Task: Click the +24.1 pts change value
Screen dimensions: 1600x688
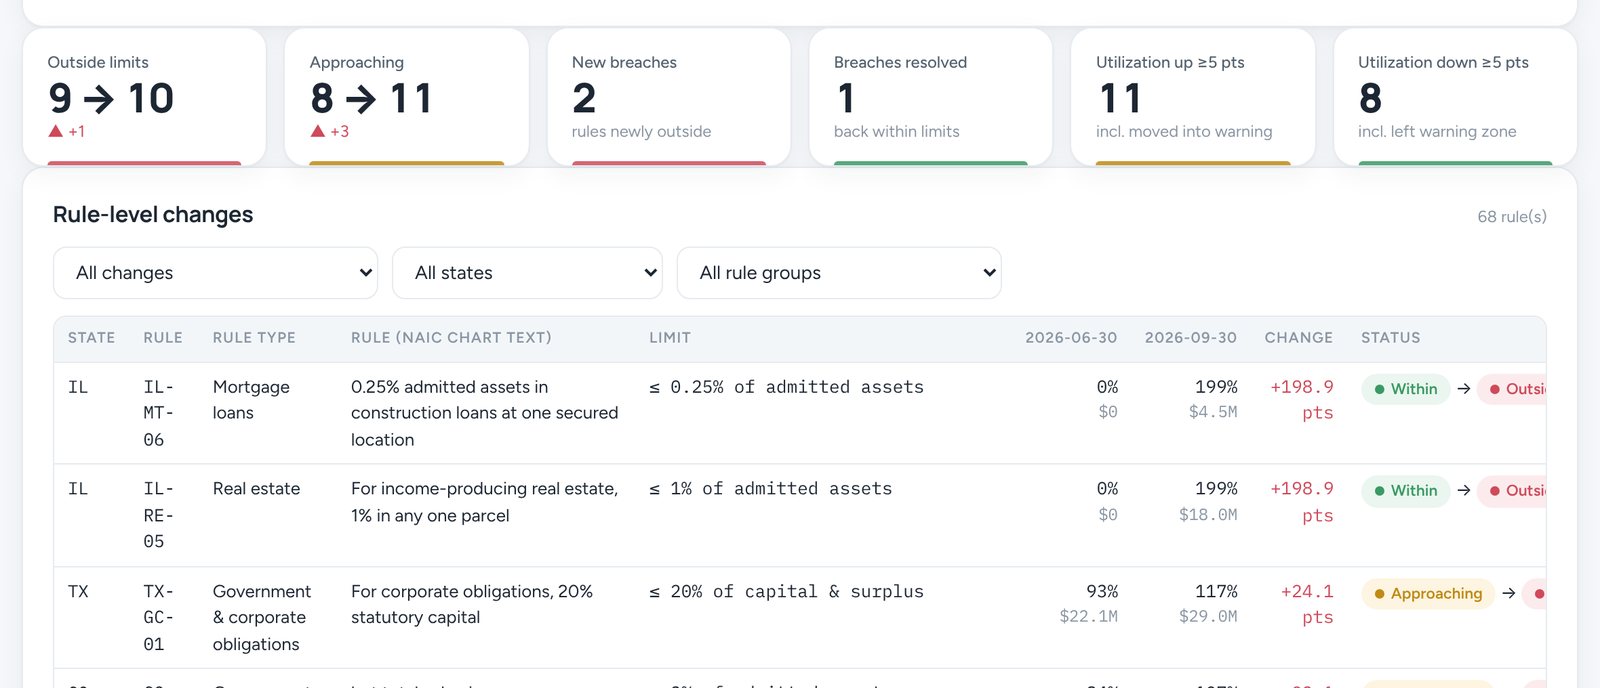Action: (1307, 605)
